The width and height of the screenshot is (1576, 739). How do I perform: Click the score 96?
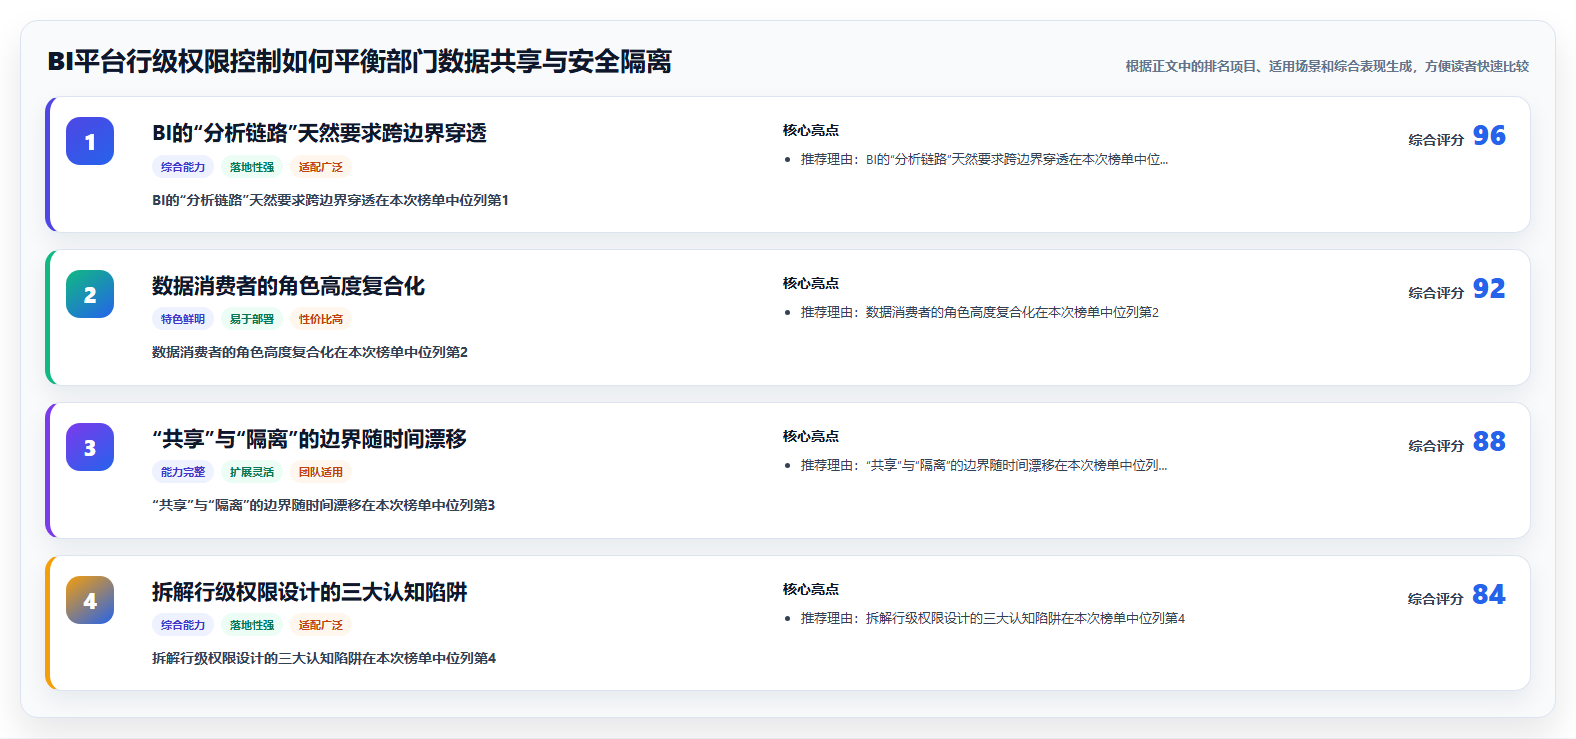pos(1489,136)
